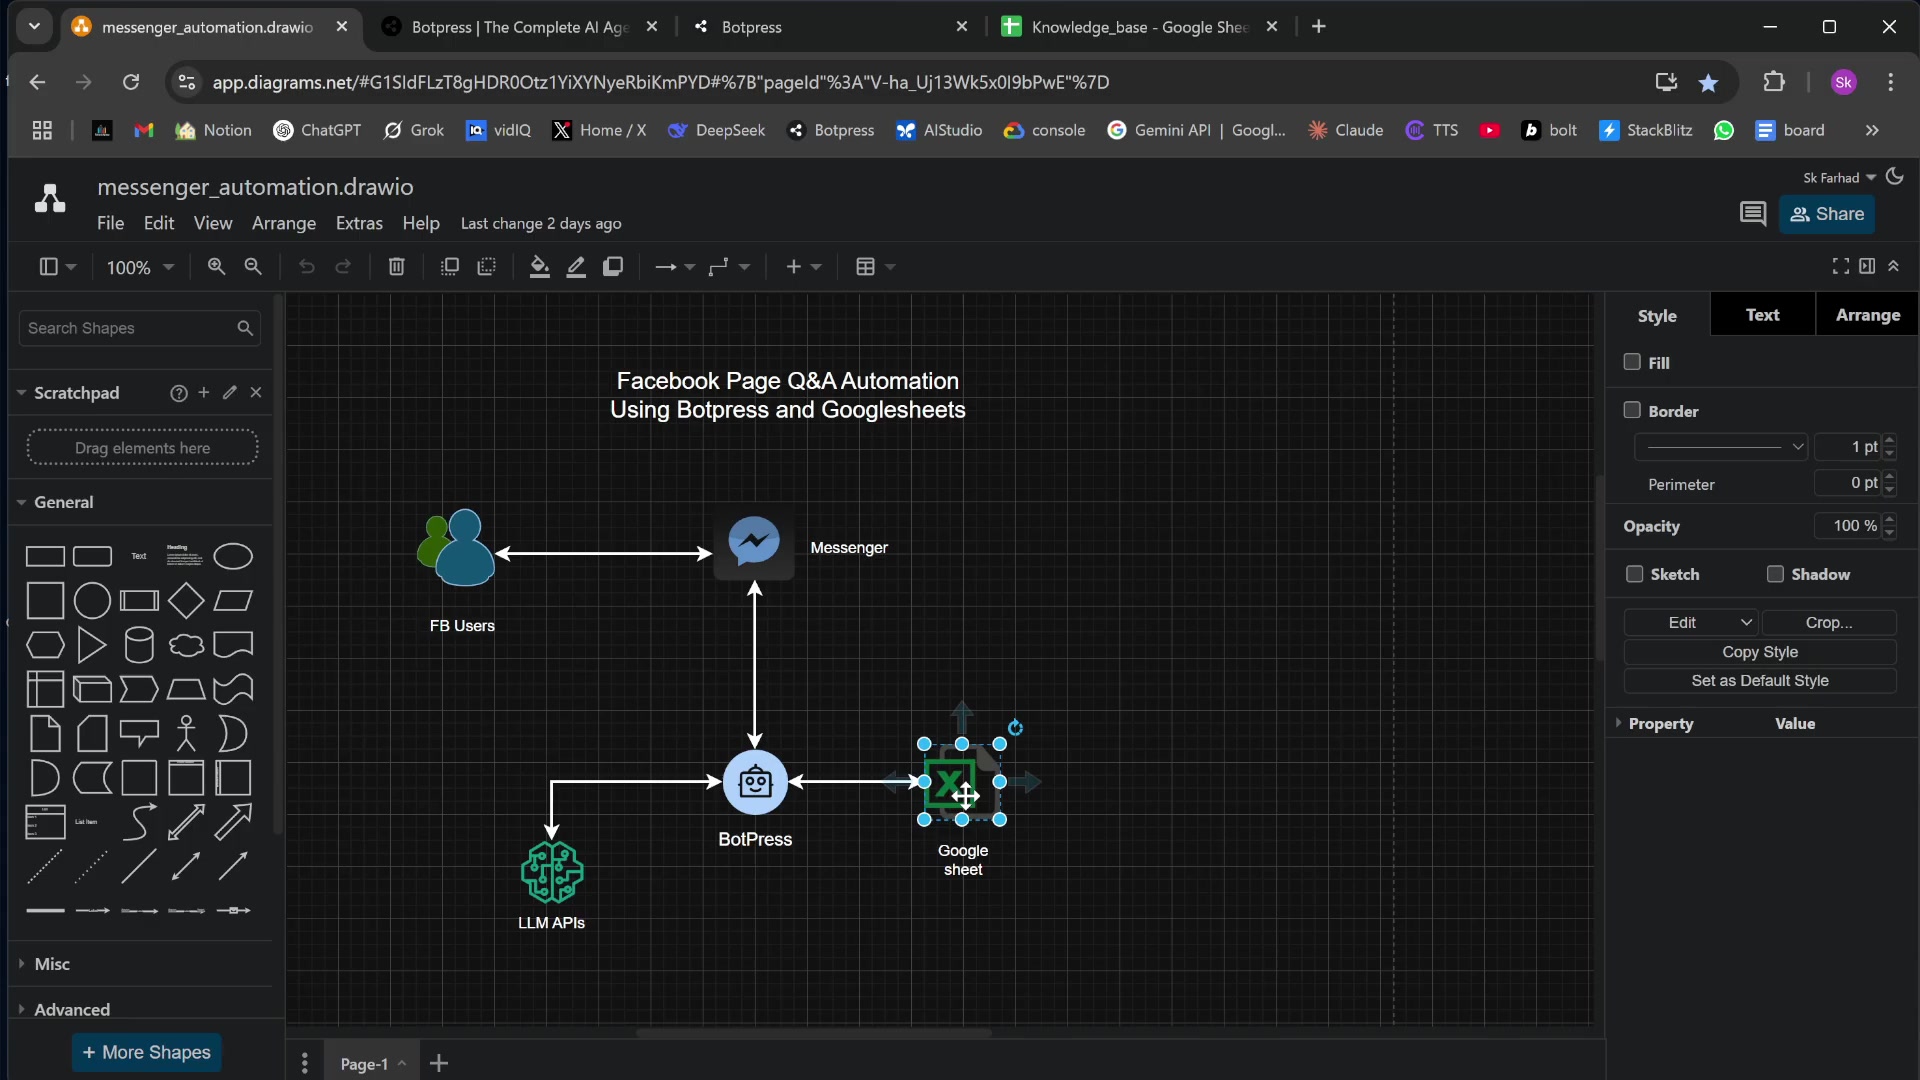Open the insert plus dropdown
This screenshot has width=1920, height=1080.
pos(803,267)
